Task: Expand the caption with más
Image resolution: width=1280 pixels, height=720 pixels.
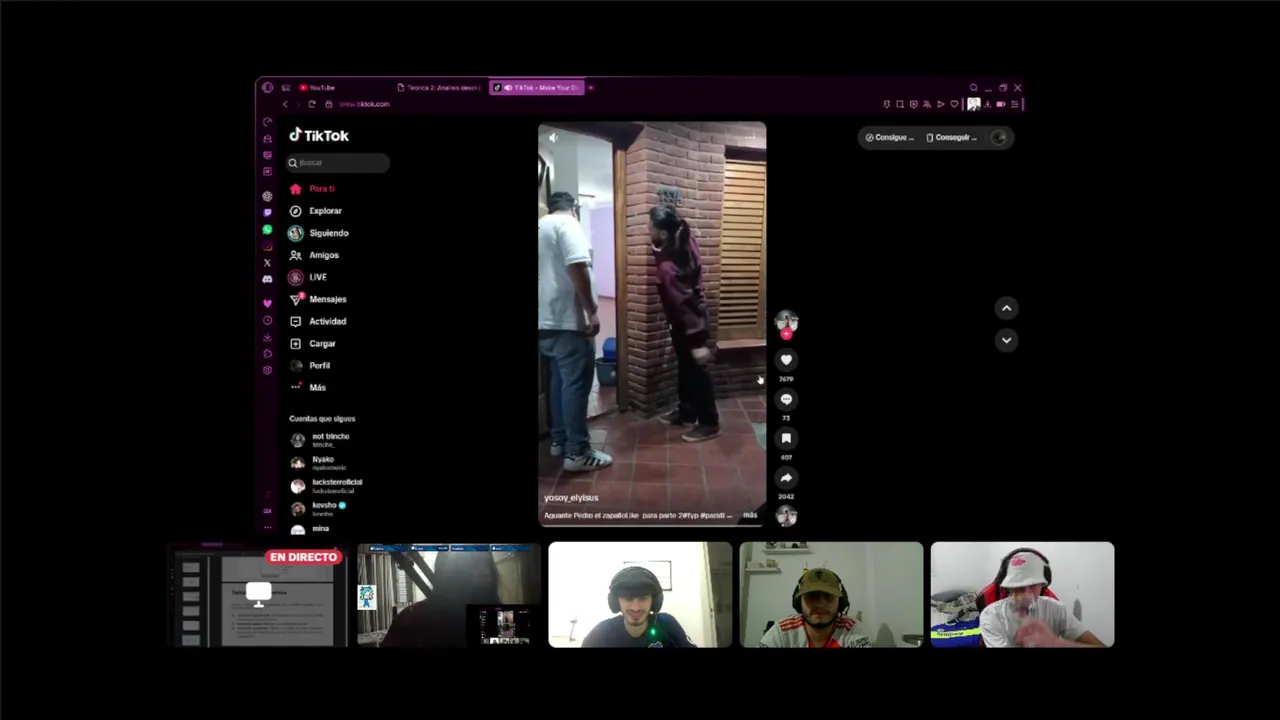Action: point(750,515)
